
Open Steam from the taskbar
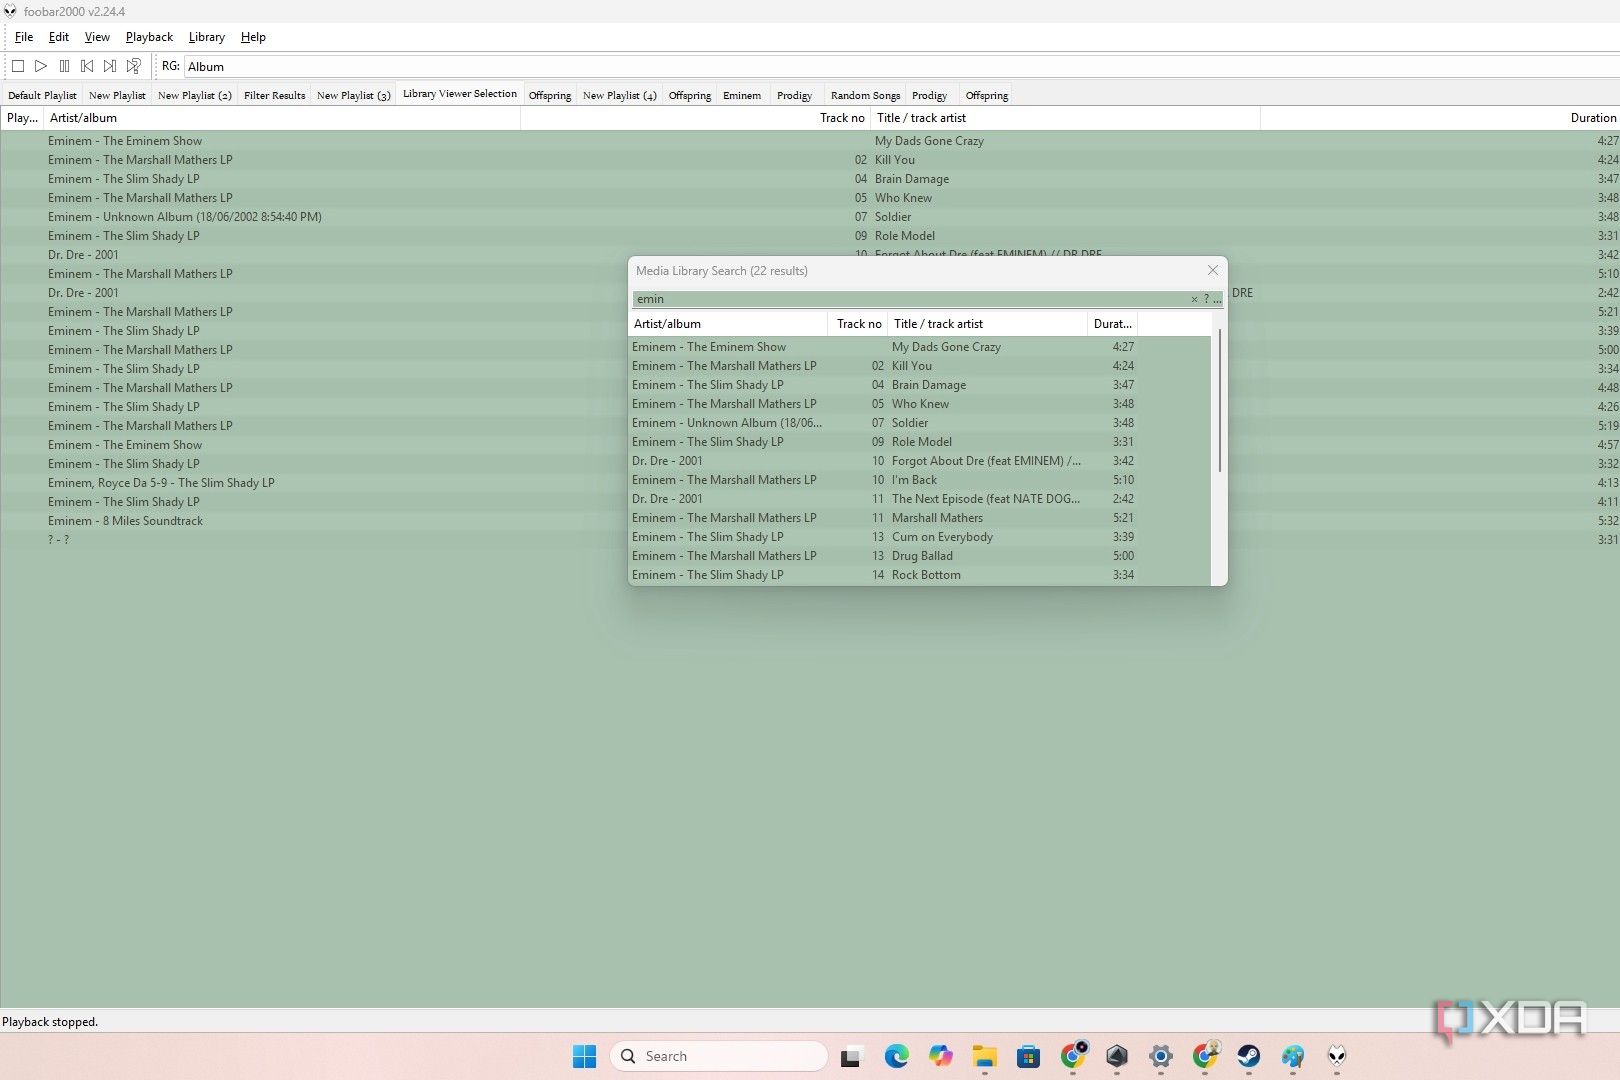click(1249, 1056)
